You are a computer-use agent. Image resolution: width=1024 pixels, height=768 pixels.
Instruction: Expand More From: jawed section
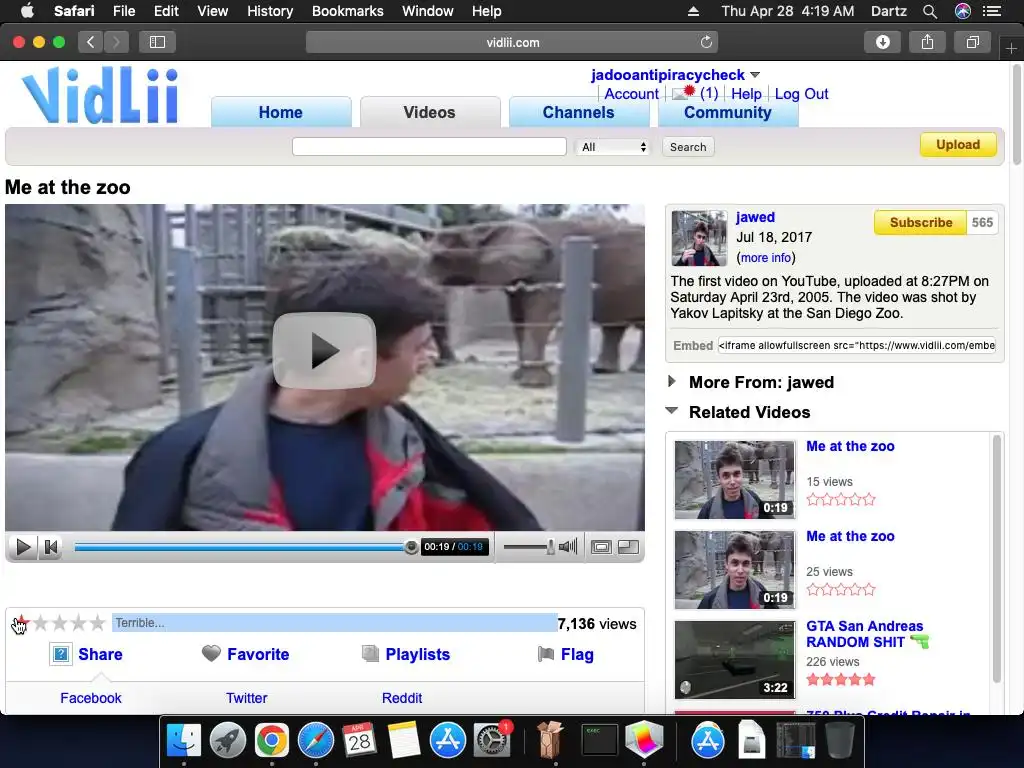click(x=672, y=381)
